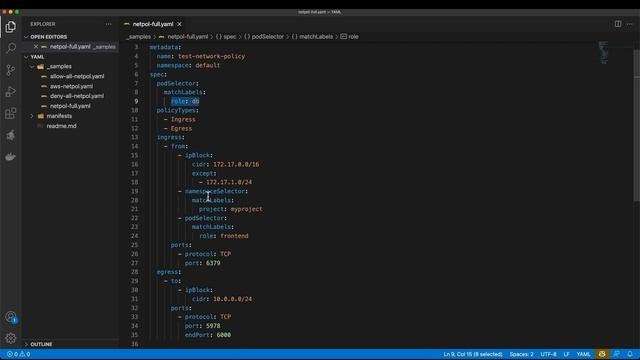Click _samples breadcrumb segment
This screenshot has width=640, height=360.
139,37
